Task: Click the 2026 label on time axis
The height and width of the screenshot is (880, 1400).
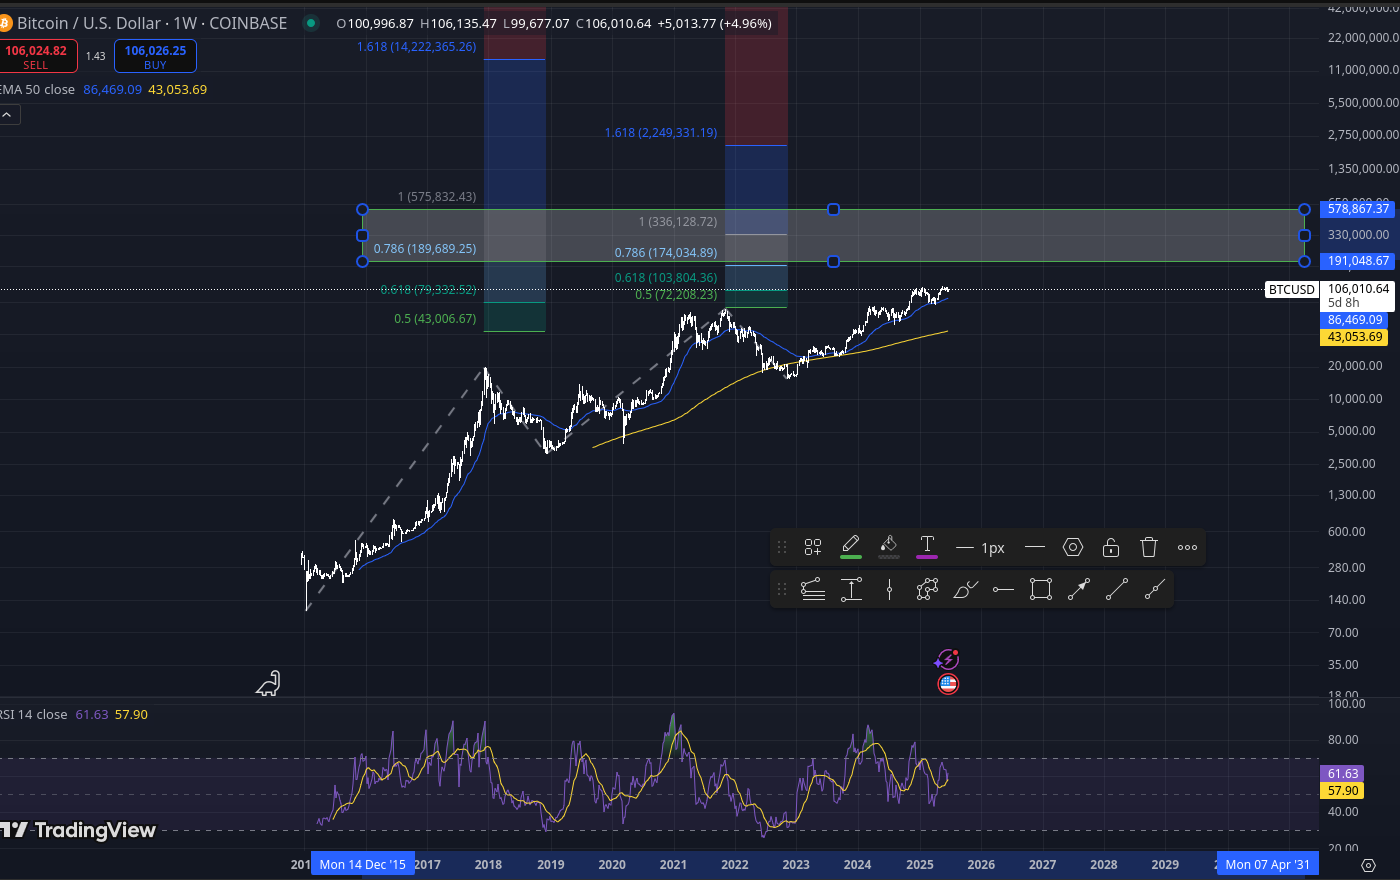Action: (981, 865)
